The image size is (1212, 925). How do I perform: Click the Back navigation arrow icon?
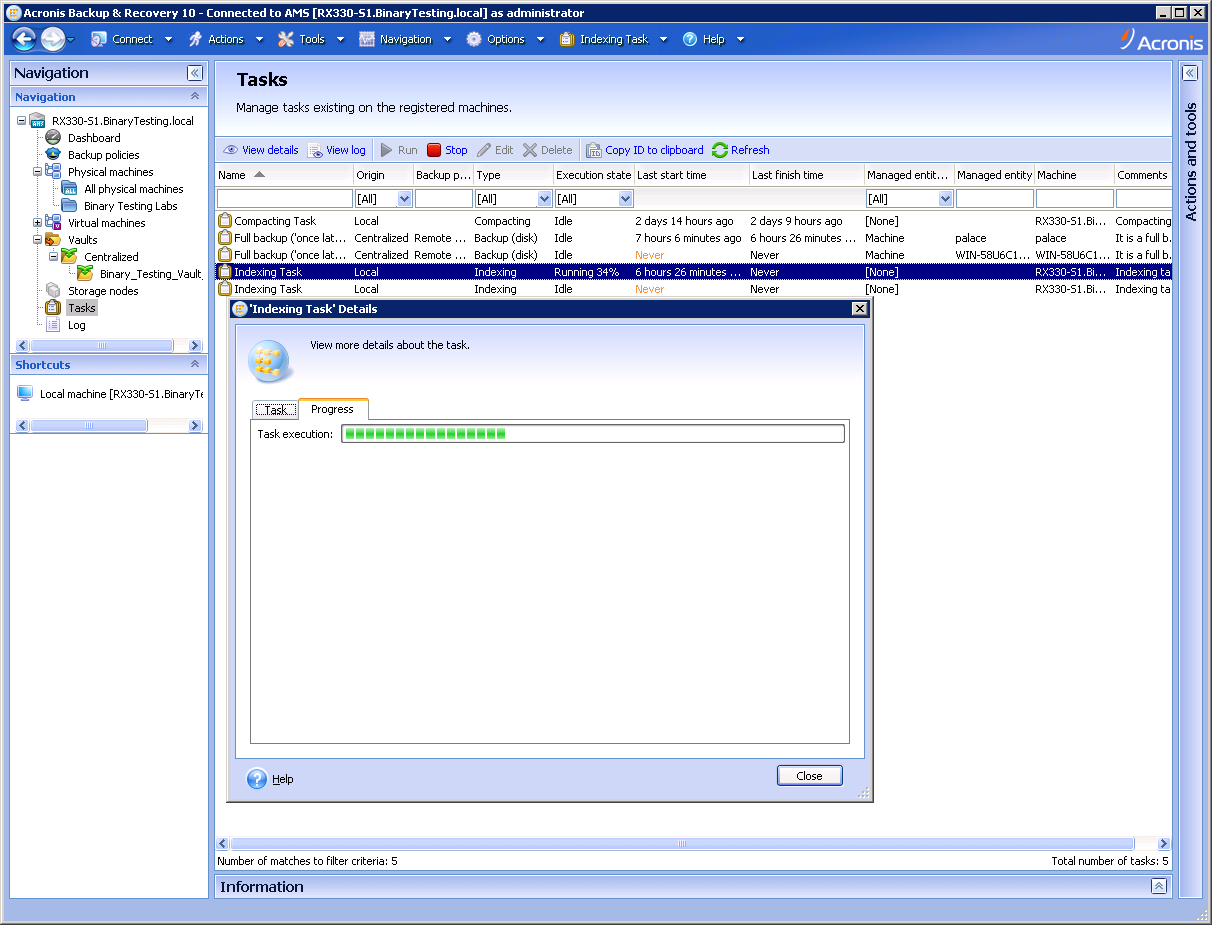point(24,39)
